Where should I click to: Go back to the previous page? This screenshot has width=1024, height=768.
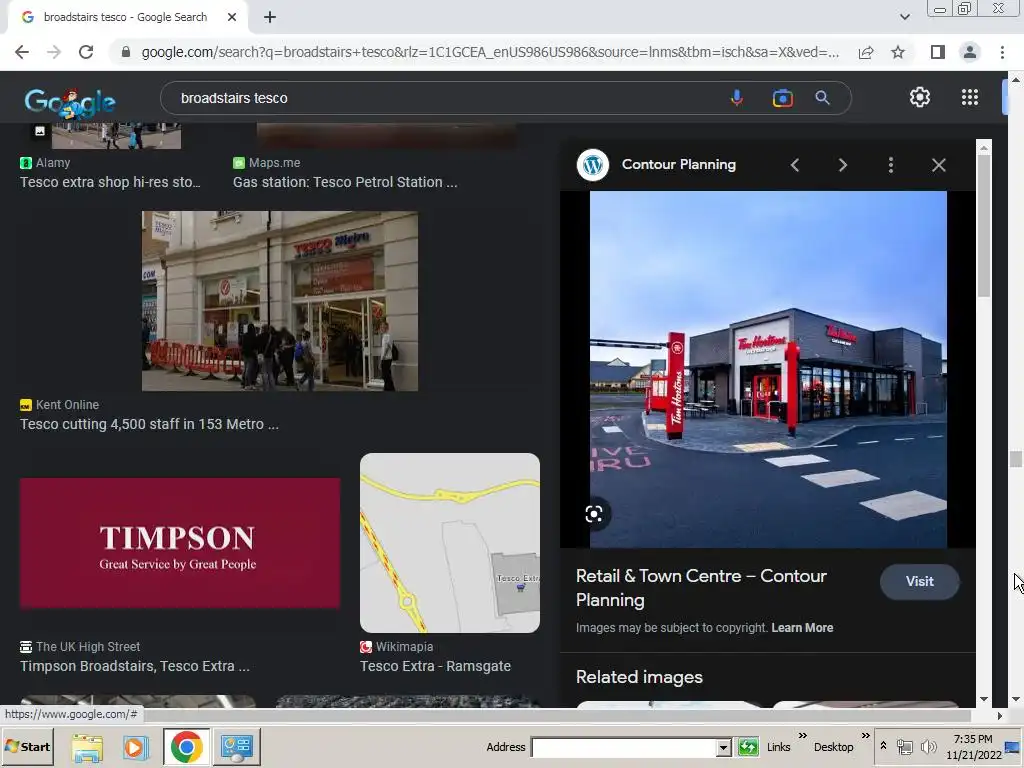(22, 52)
